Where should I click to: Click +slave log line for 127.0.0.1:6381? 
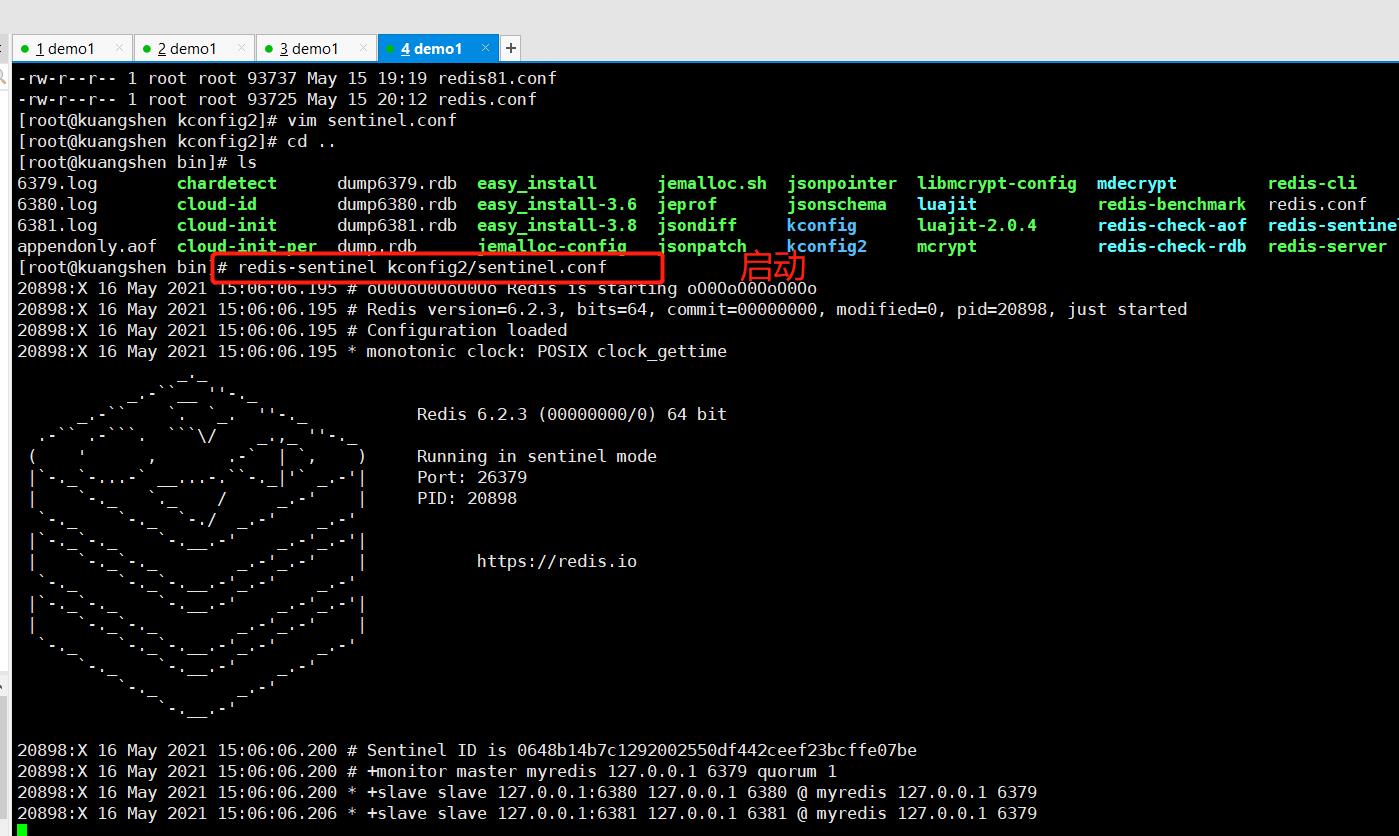point(527,813)
